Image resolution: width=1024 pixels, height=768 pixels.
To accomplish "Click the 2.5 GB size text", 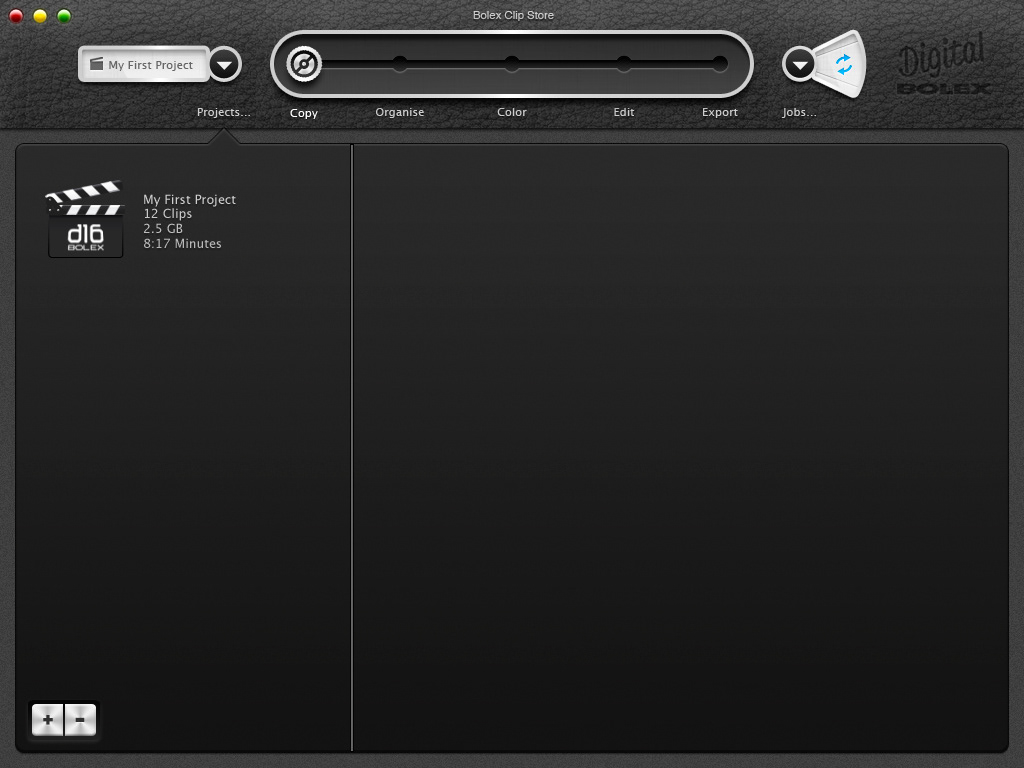I will tap(163, 229).
